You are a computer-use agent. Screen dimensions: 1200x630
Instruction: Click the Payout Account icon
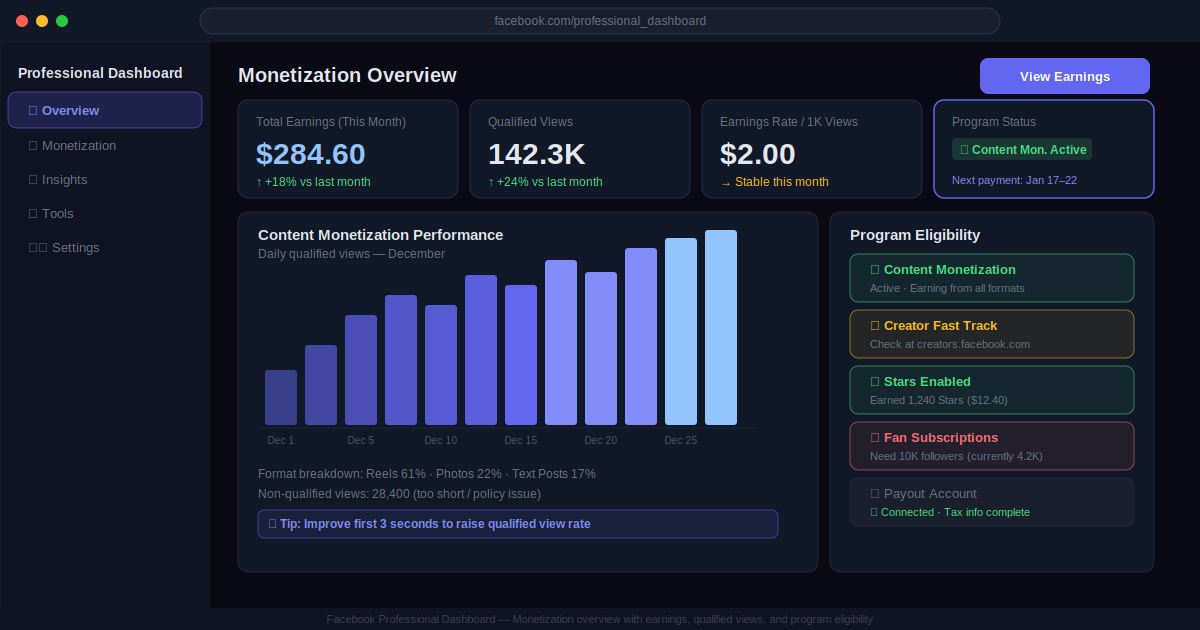pyautogui.click(x=875, y=494)
